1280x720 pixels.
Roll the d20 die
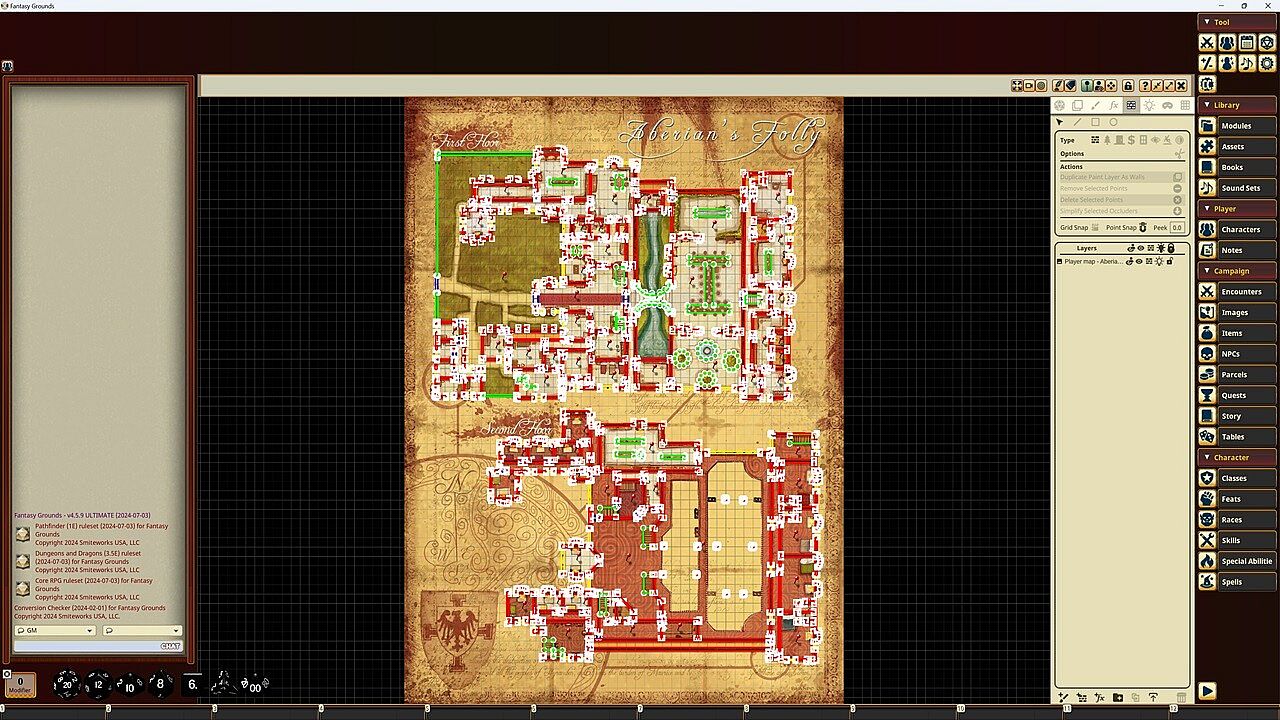67,684
